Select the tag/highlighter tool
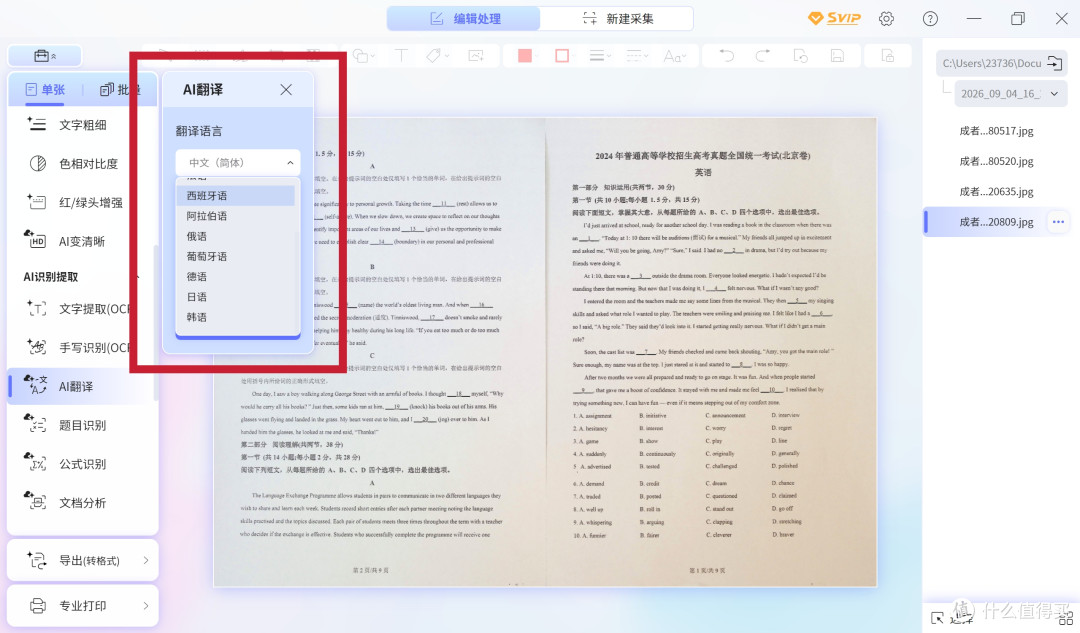This screenshot has width=1080, height=633. pyautogui.click(x=437, y=56)
